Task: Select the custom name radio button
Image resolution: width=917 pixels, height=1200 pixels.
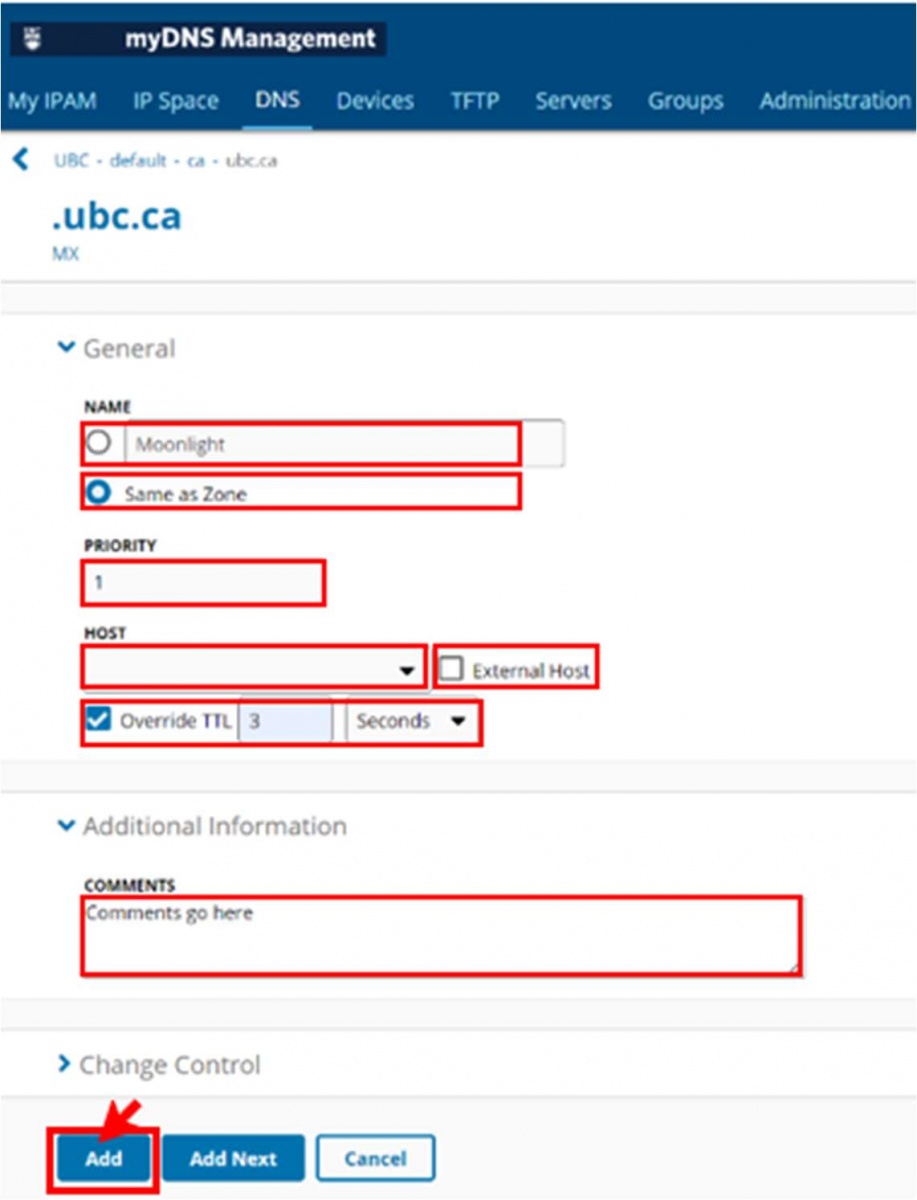Action: [98, 443]
